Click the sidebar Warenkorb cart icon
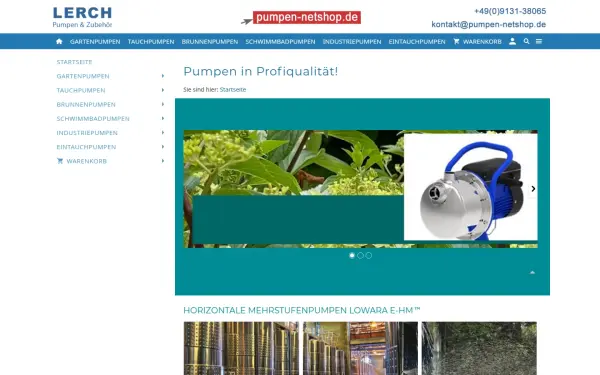The height and width of the screenshot is (375, 600). tap(60, 161)
